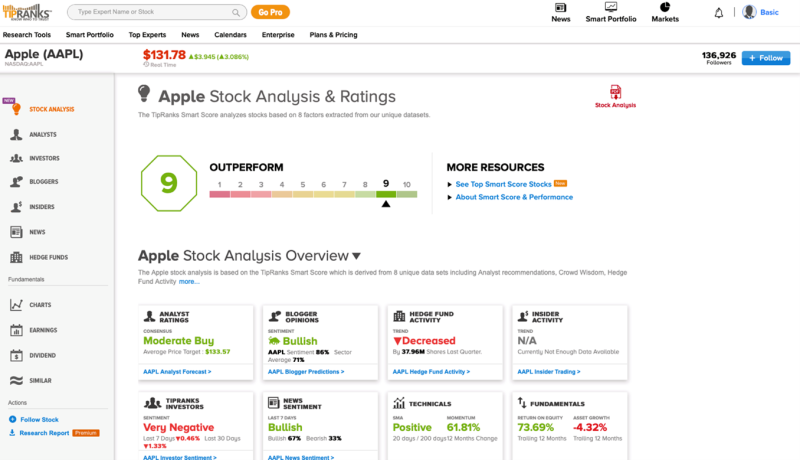The image size is (800, 460).
Task: Open Stock Analysis in sidebar
Action: [x=52, y=109]
